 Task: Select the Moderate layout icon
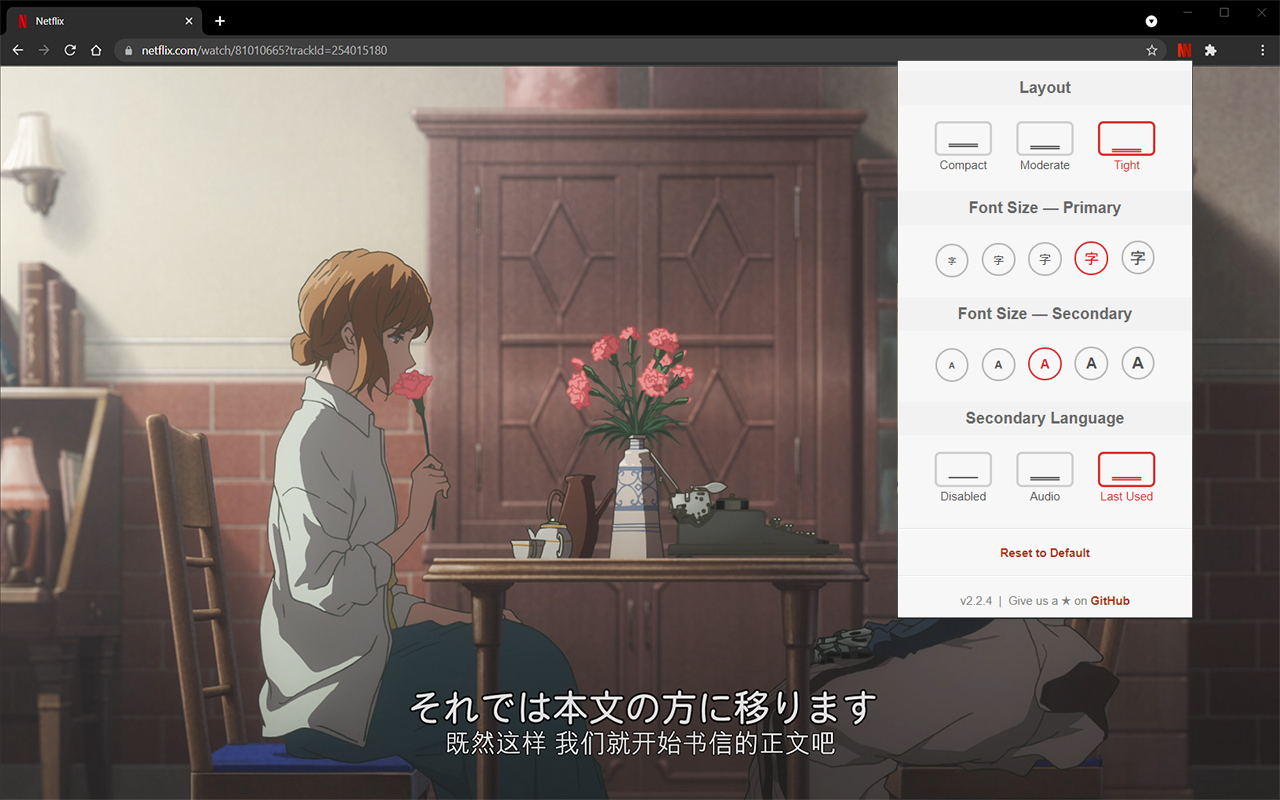pyautogui.click(x=1045, y=139)
